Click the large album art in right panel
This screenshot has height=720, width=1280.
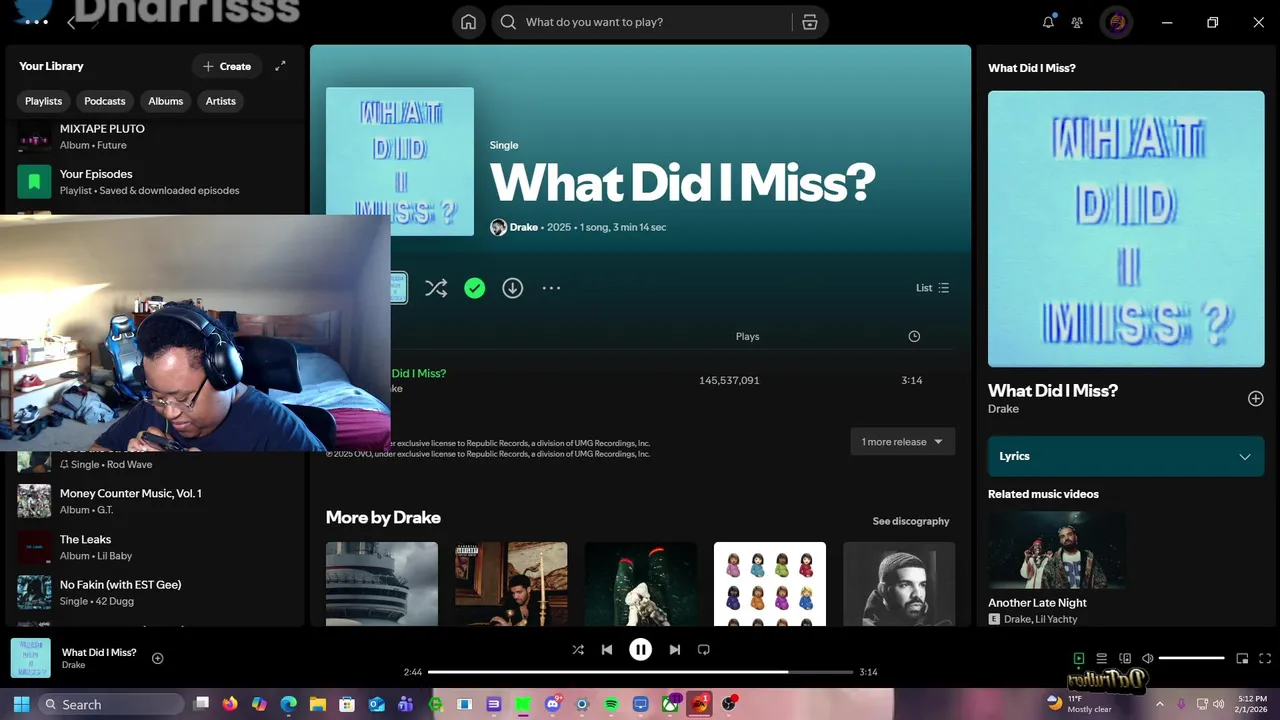point(1126,229)
